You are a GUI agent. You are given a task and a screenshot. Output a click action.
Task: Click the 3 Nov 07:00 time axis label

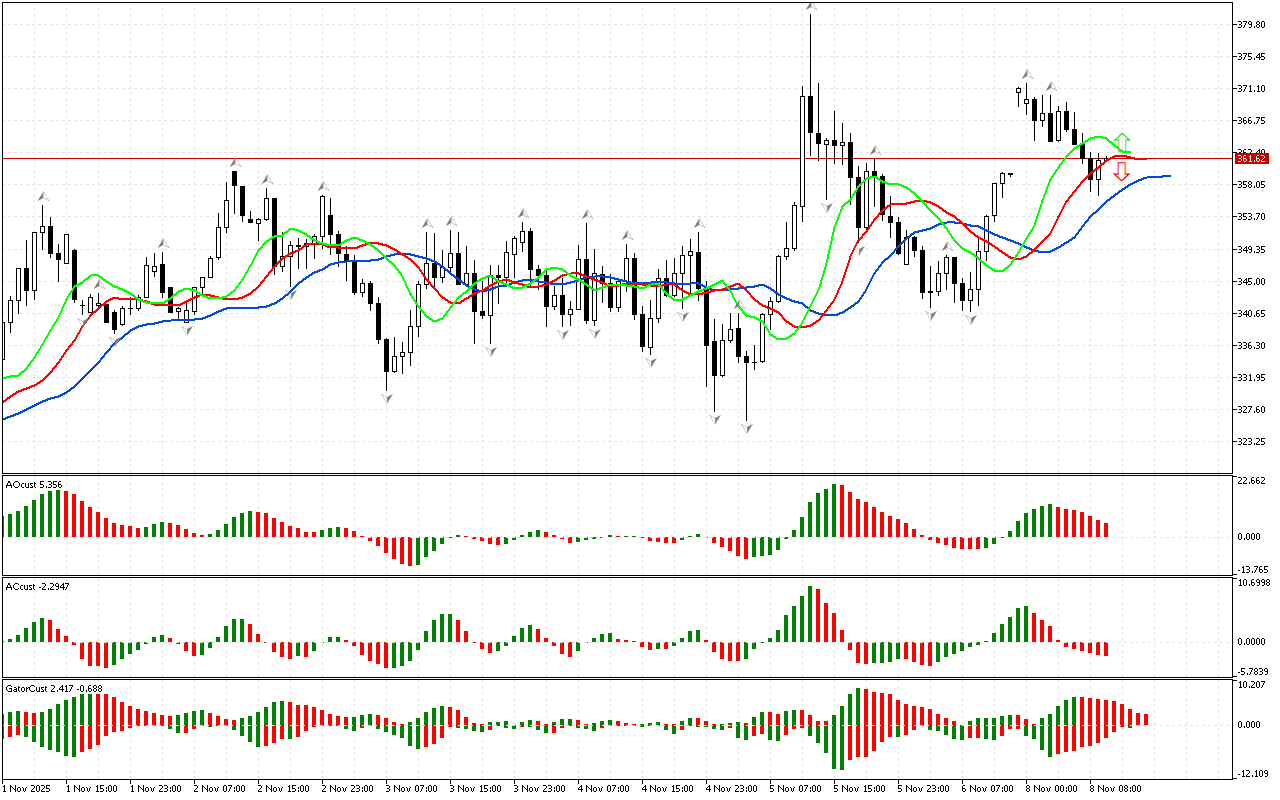pyautogui.click(x=414, y=788)
